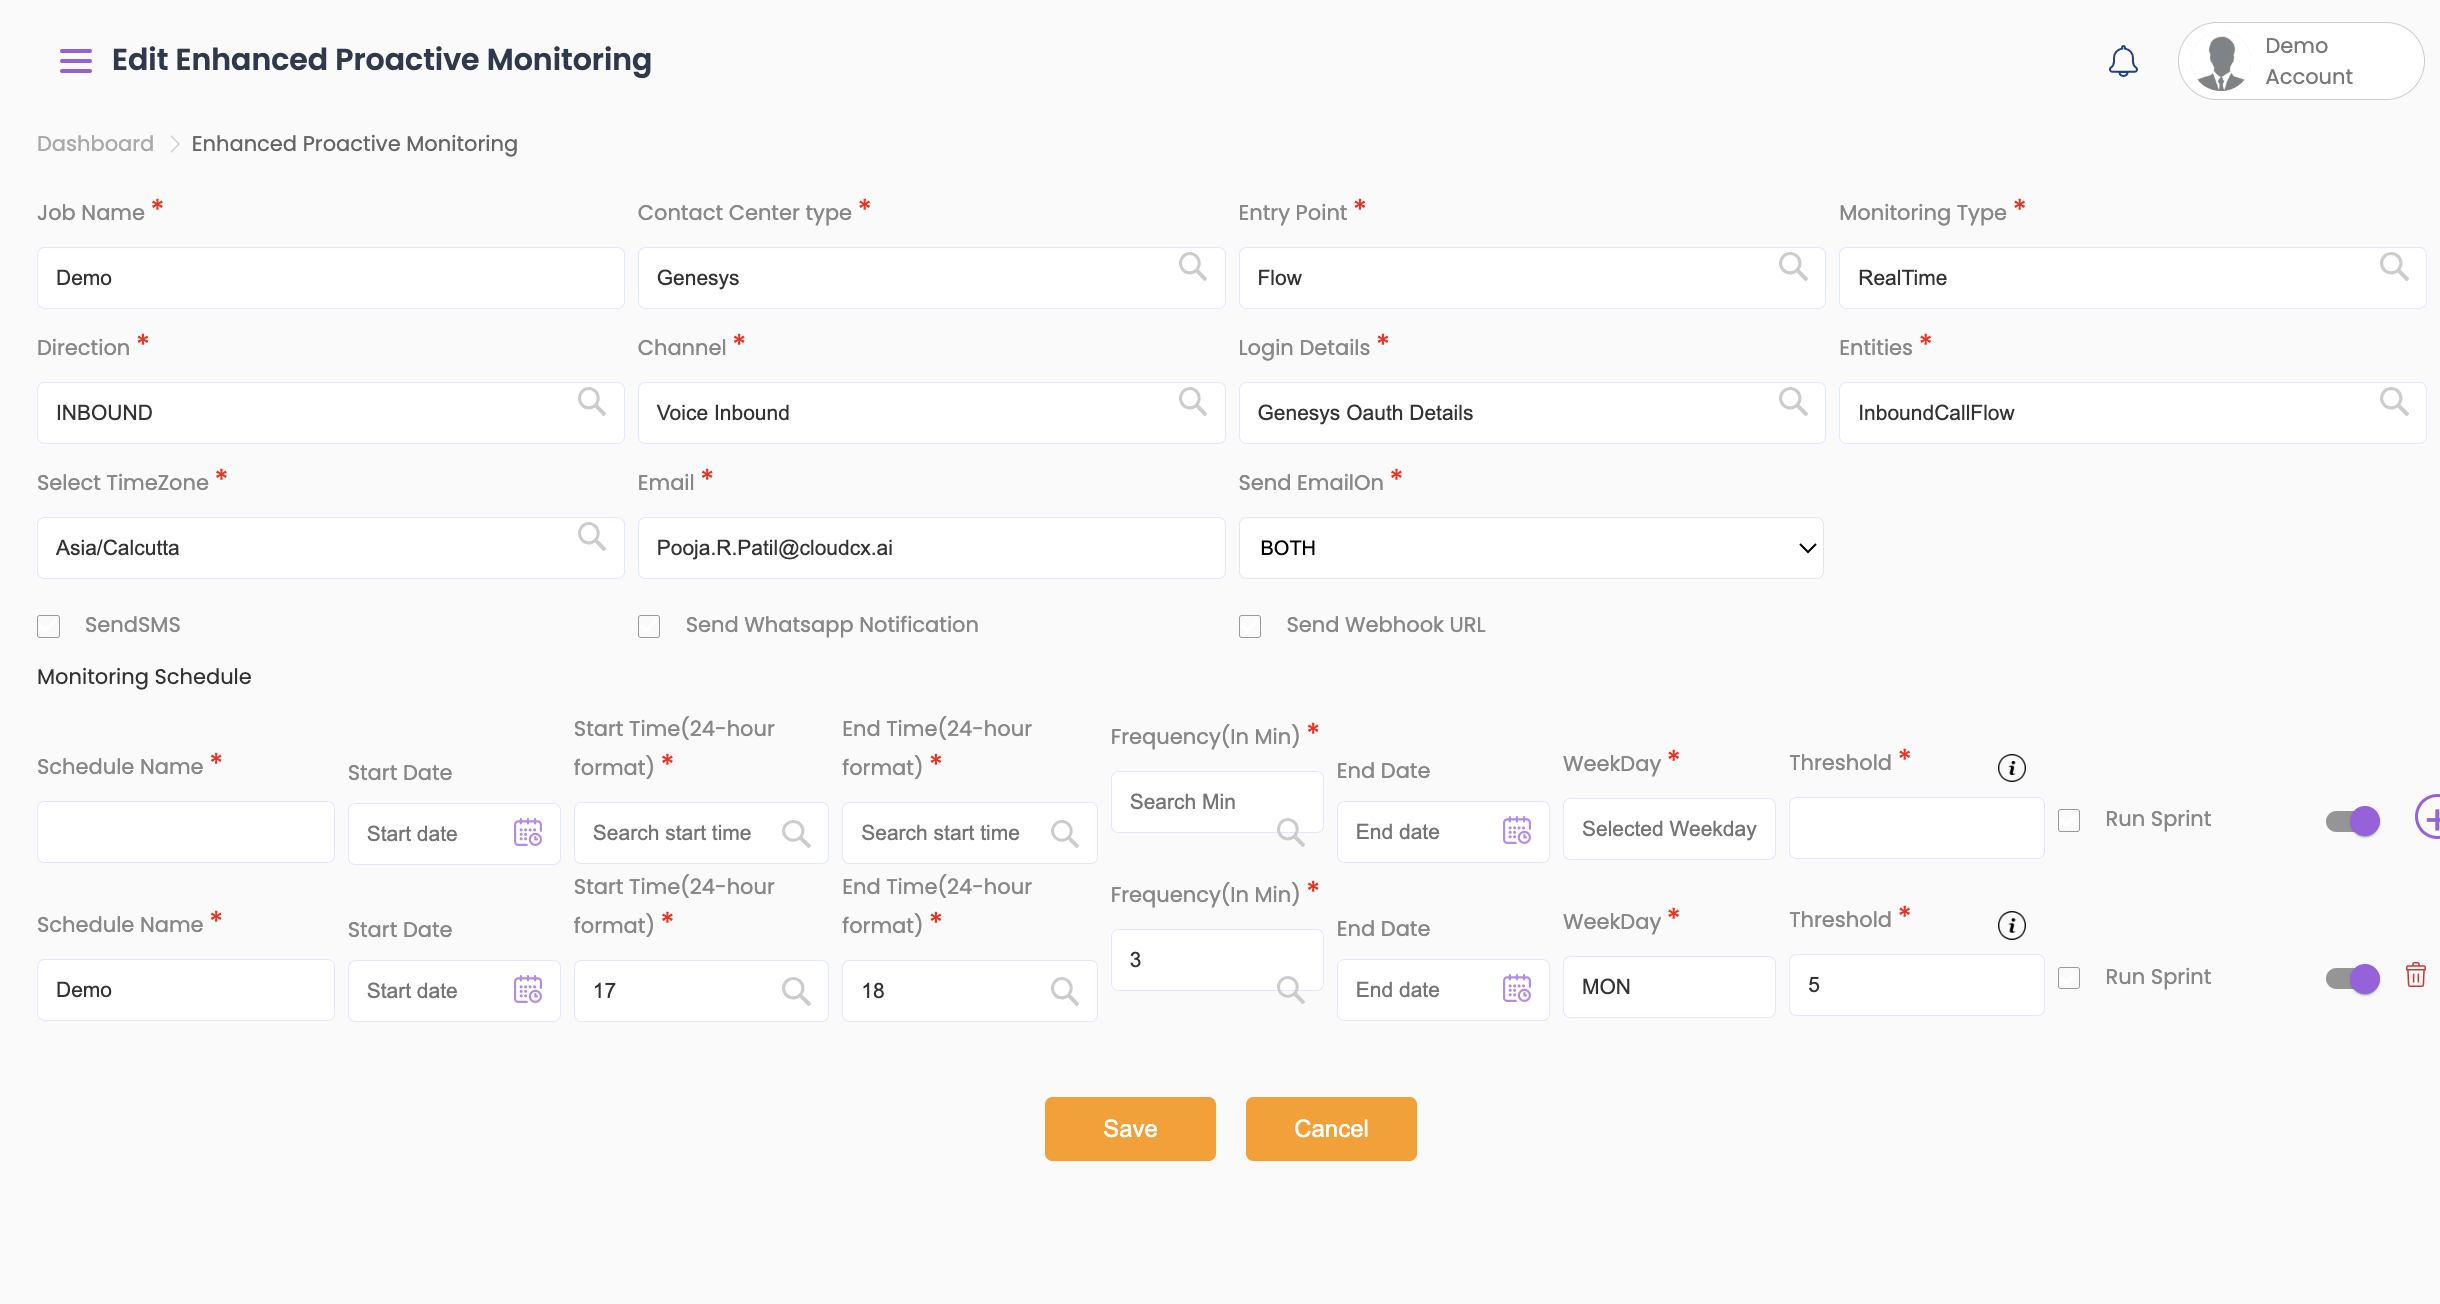Go to Dashboard breadcrumb link
The image size is (2440, 1304).
(x=95, y=144)
